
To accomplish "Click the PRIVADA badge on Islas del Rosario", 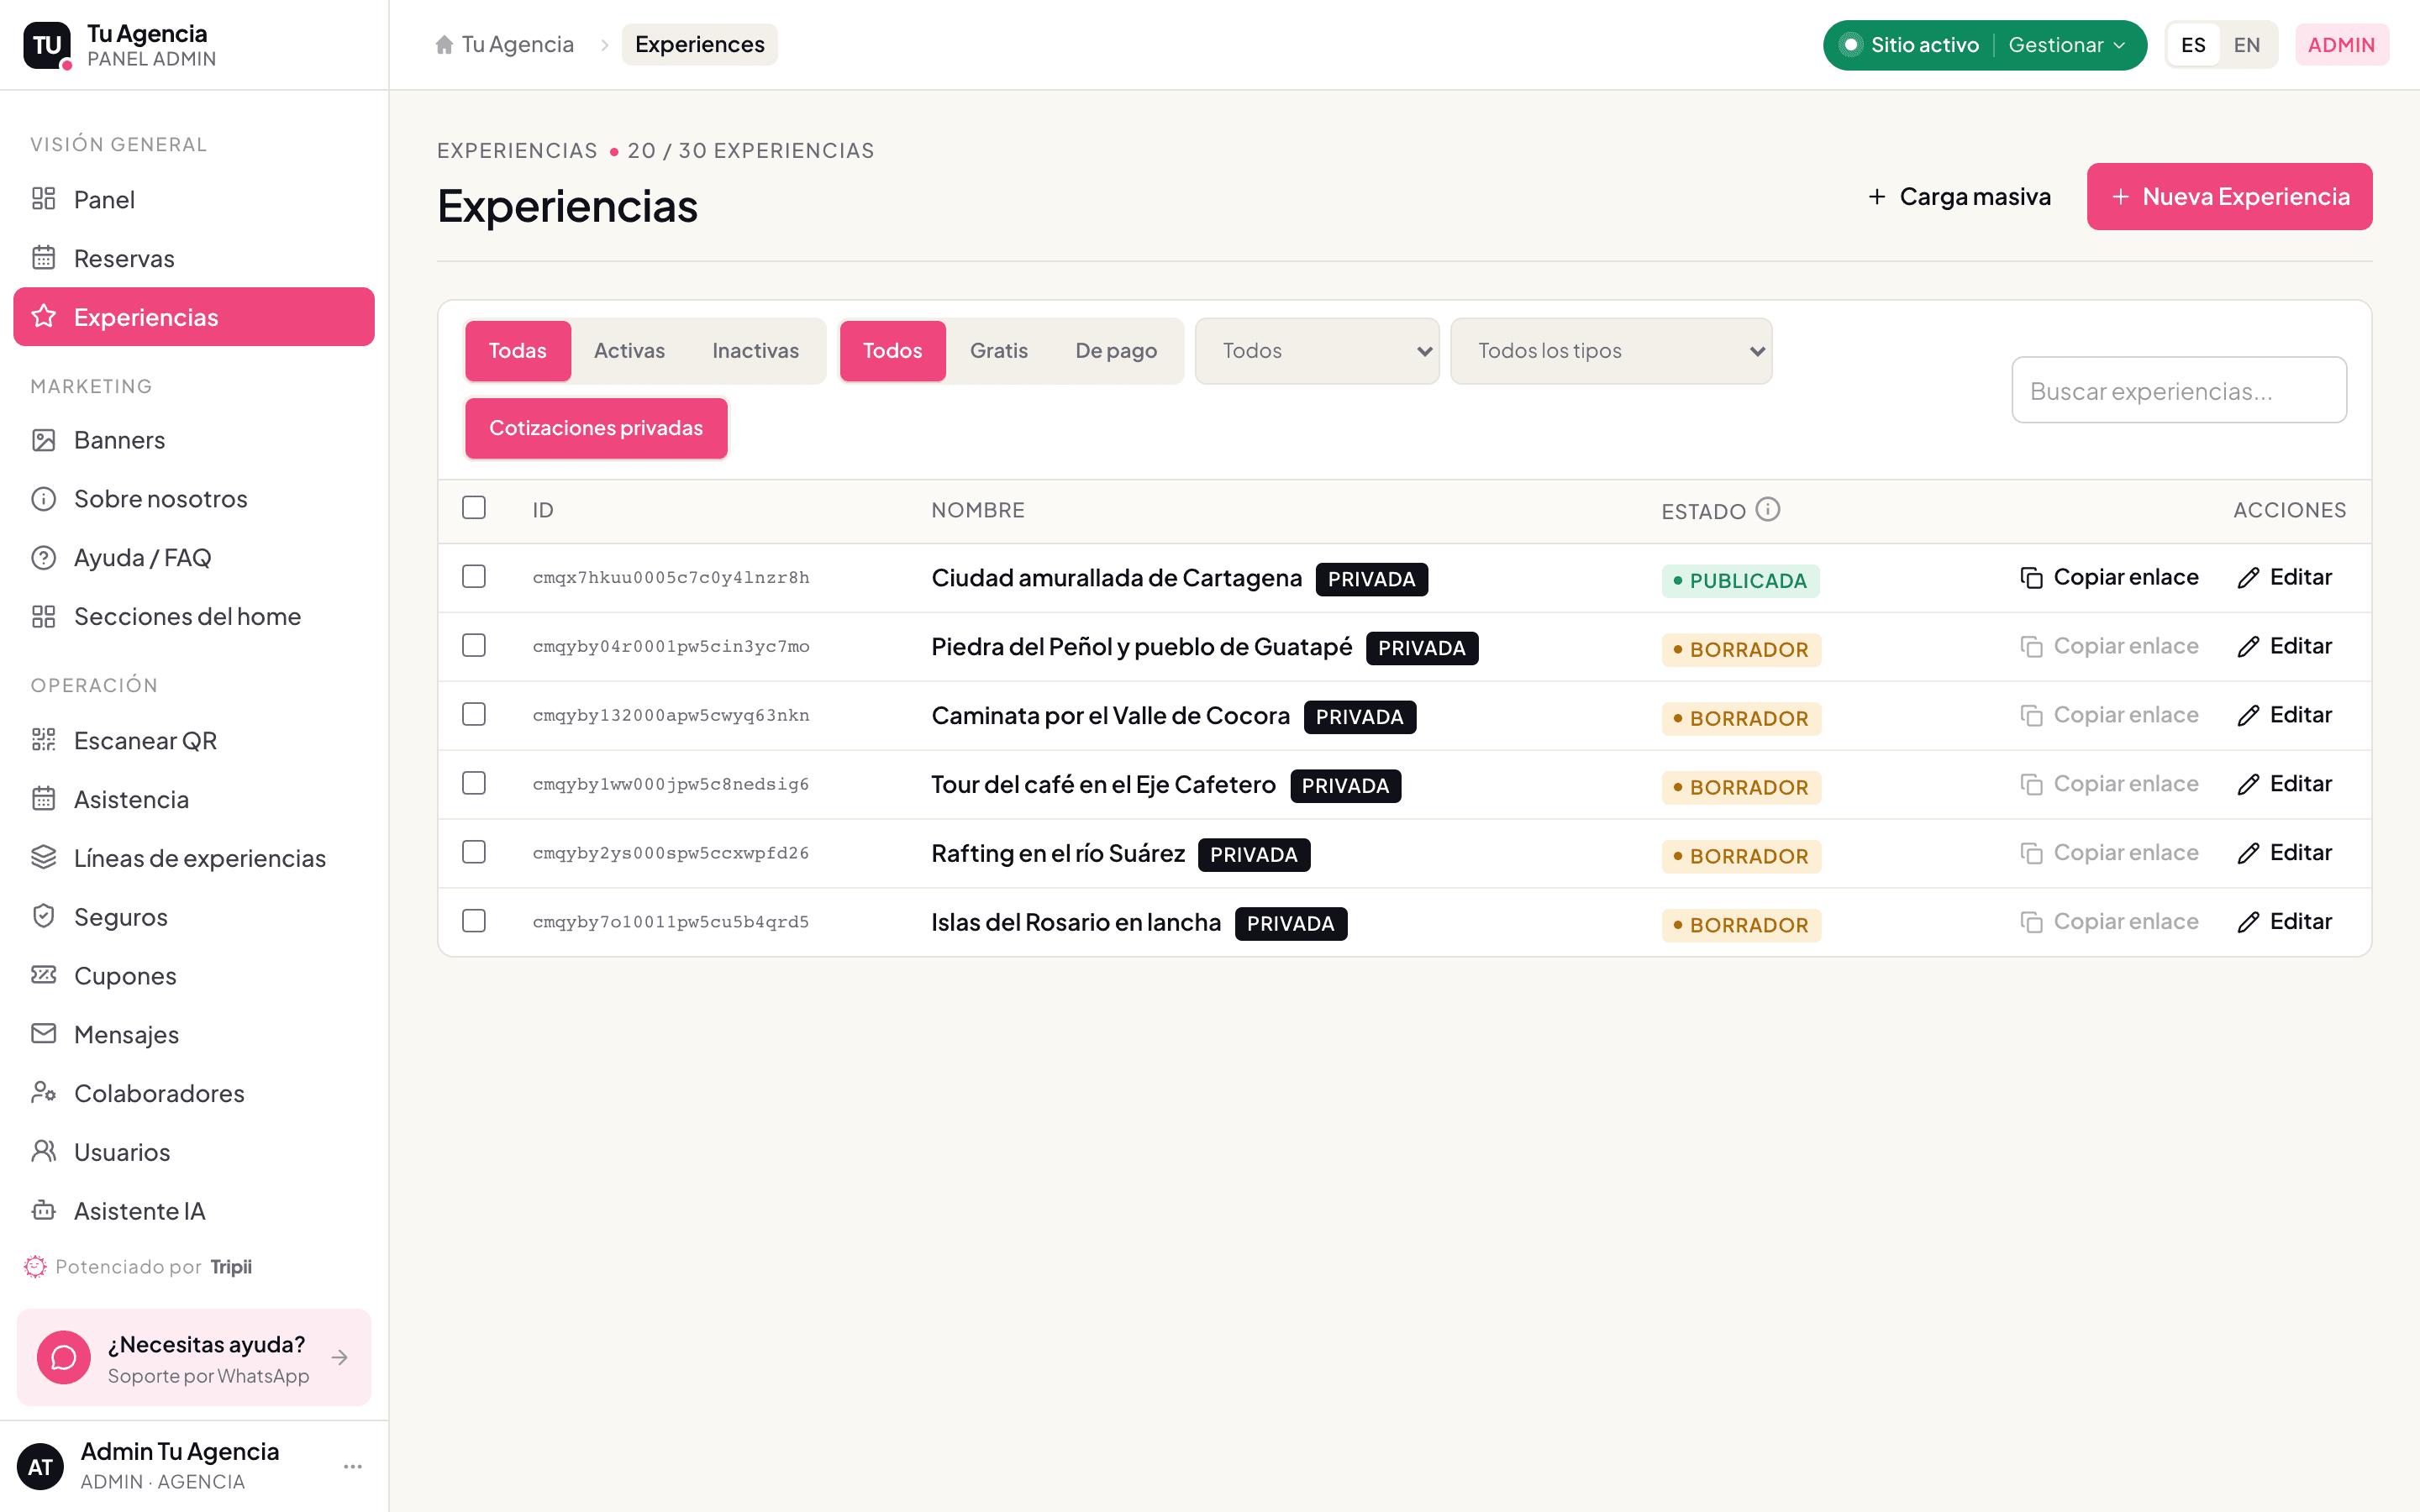I will coord(1291,924).
